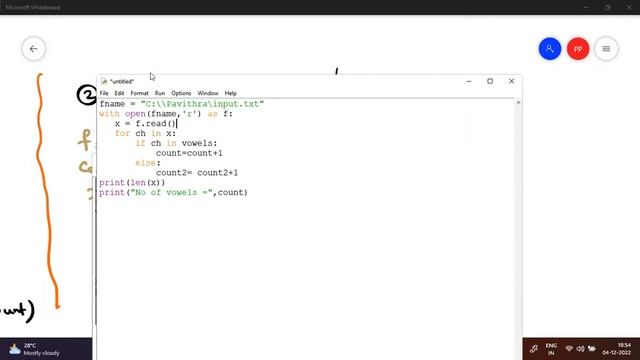
Task: Open the Edit menu in IDLE
Action: 119,93
